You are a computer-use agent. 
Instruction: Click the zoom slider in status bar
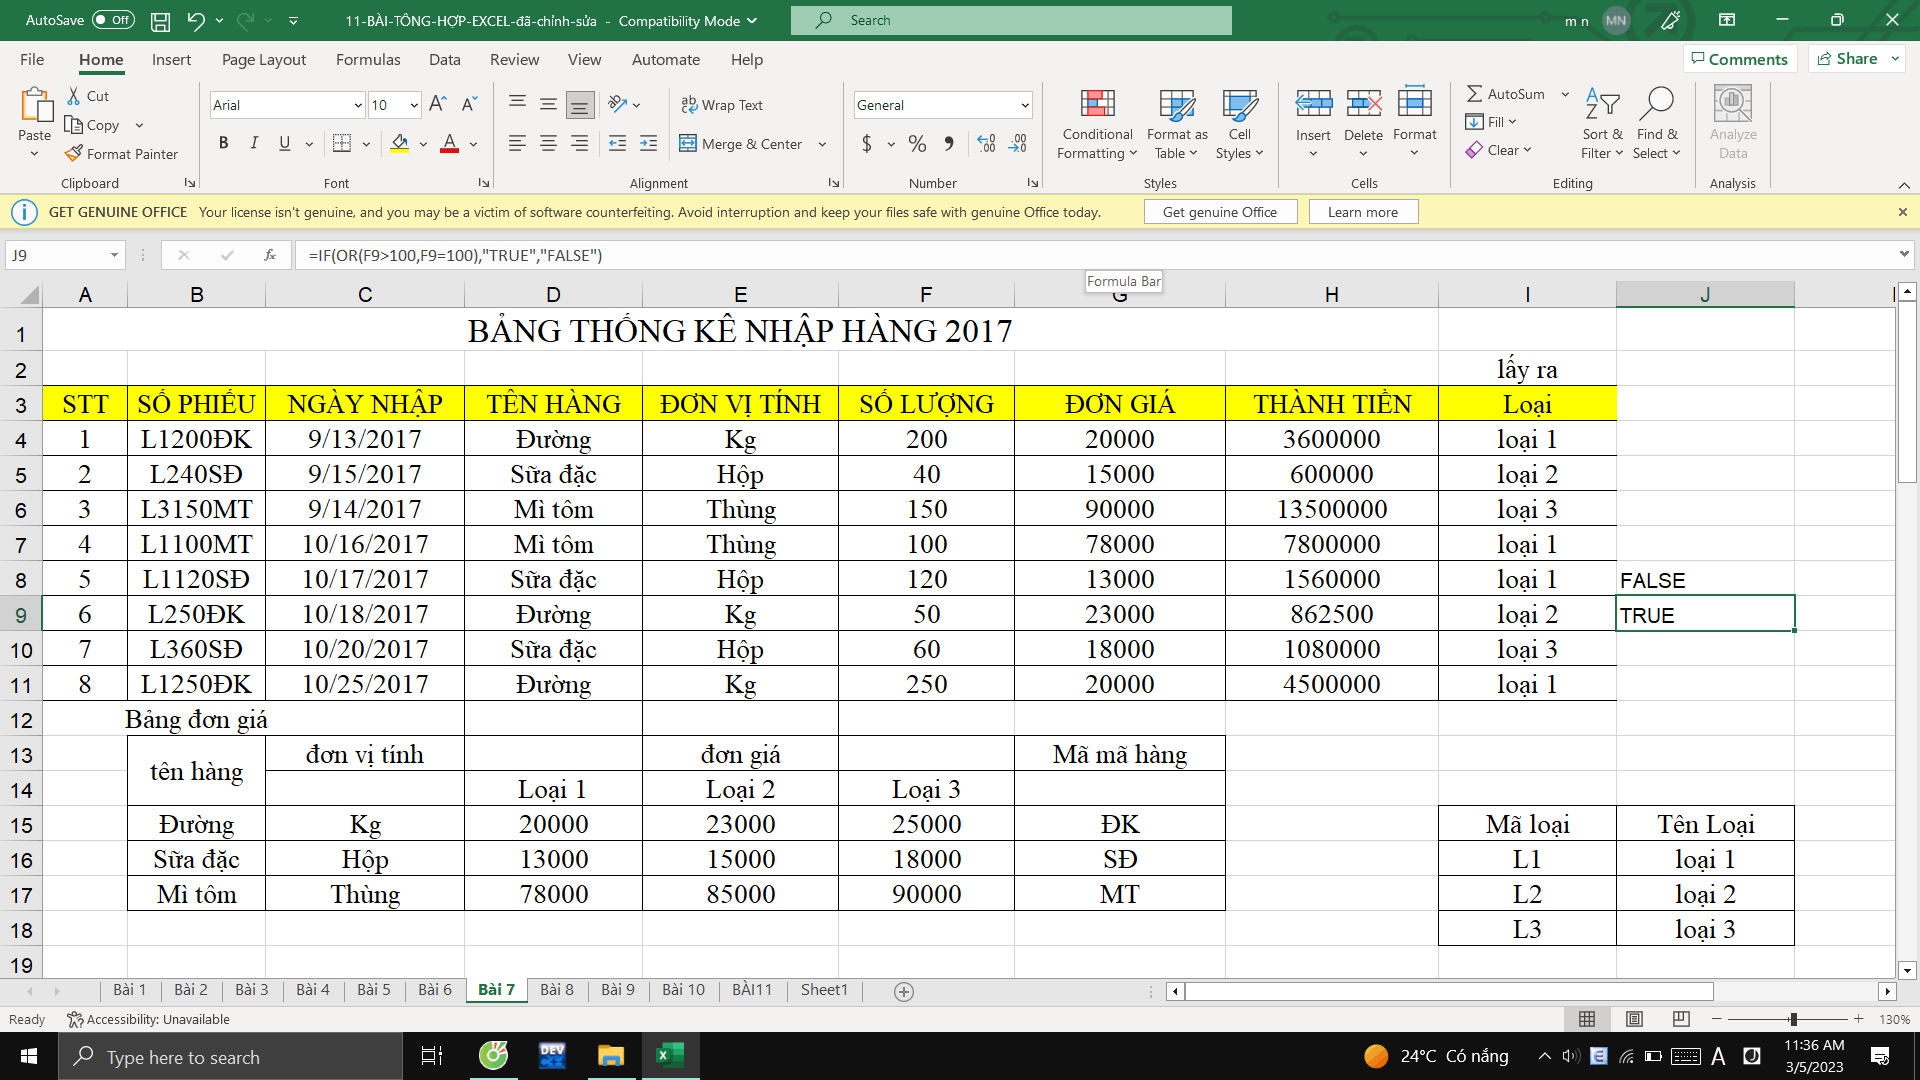click(1793, 1019)
